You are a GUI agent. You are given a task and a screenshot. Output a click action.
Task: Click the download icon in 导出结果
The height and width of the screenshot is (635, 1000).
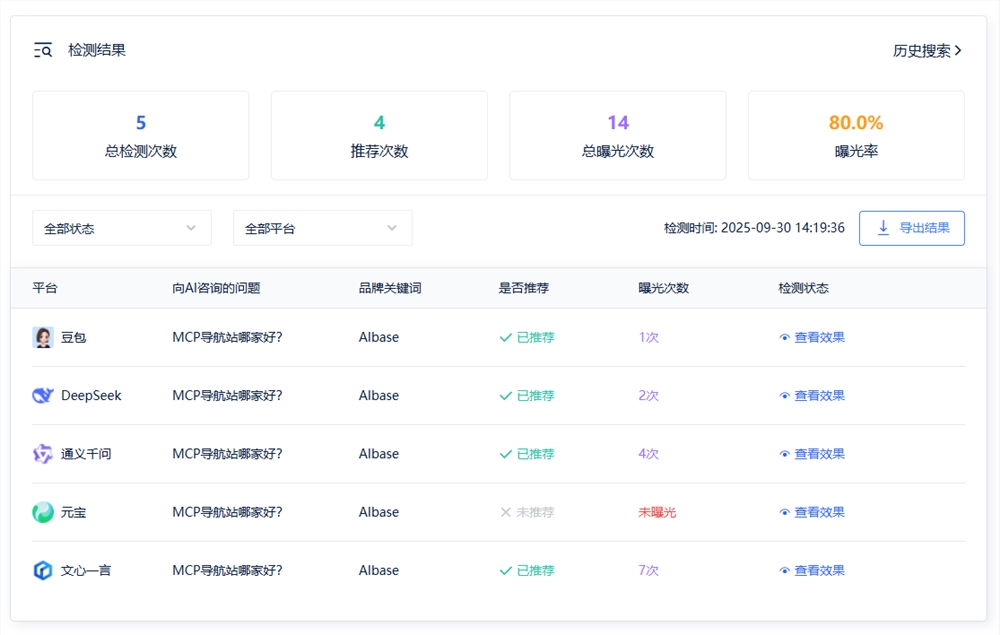pos(883,228)
